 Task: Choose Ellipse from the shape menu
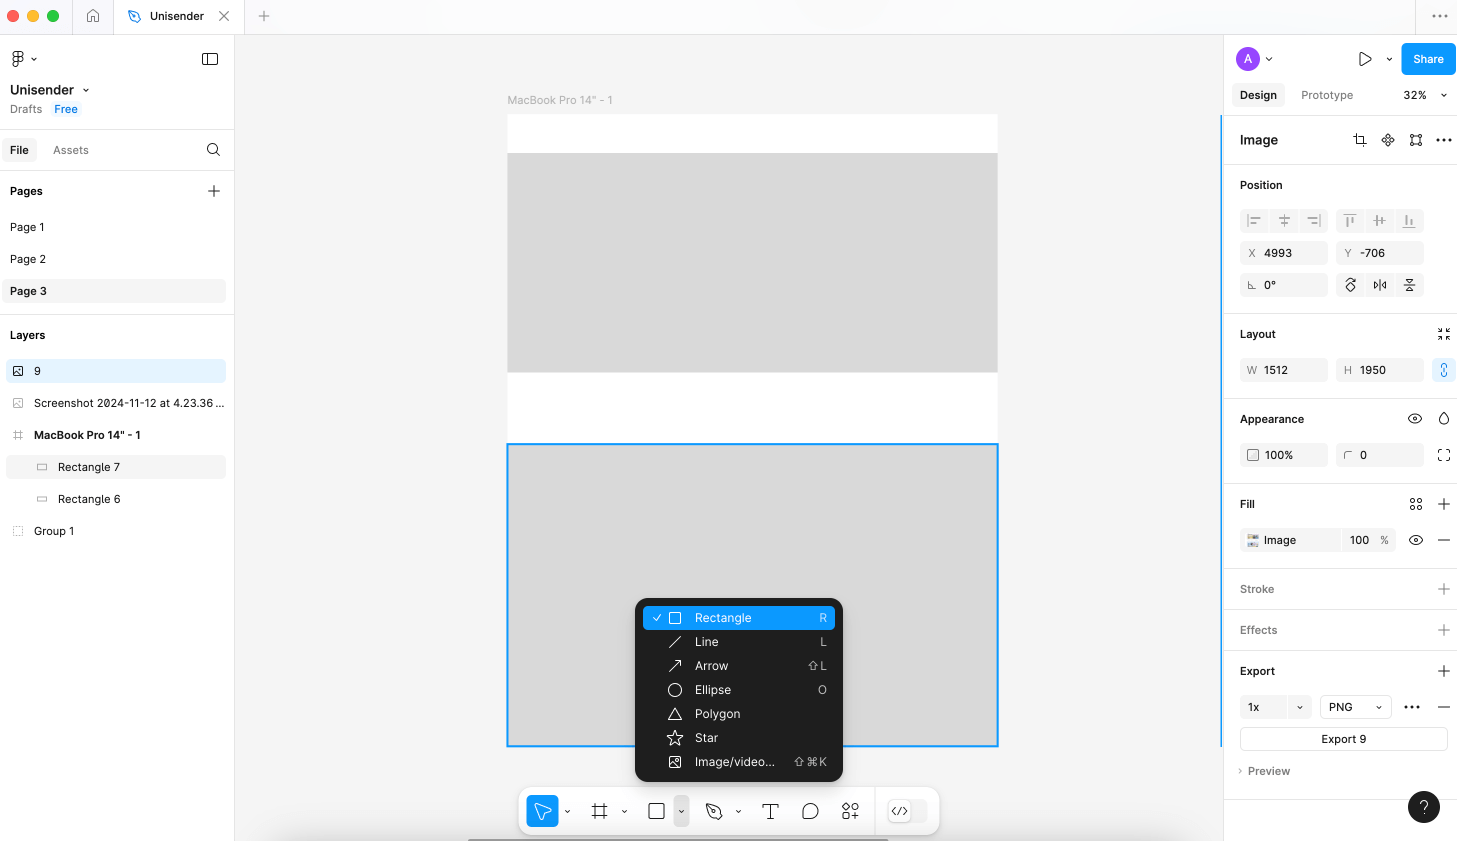tap(739, 690)
